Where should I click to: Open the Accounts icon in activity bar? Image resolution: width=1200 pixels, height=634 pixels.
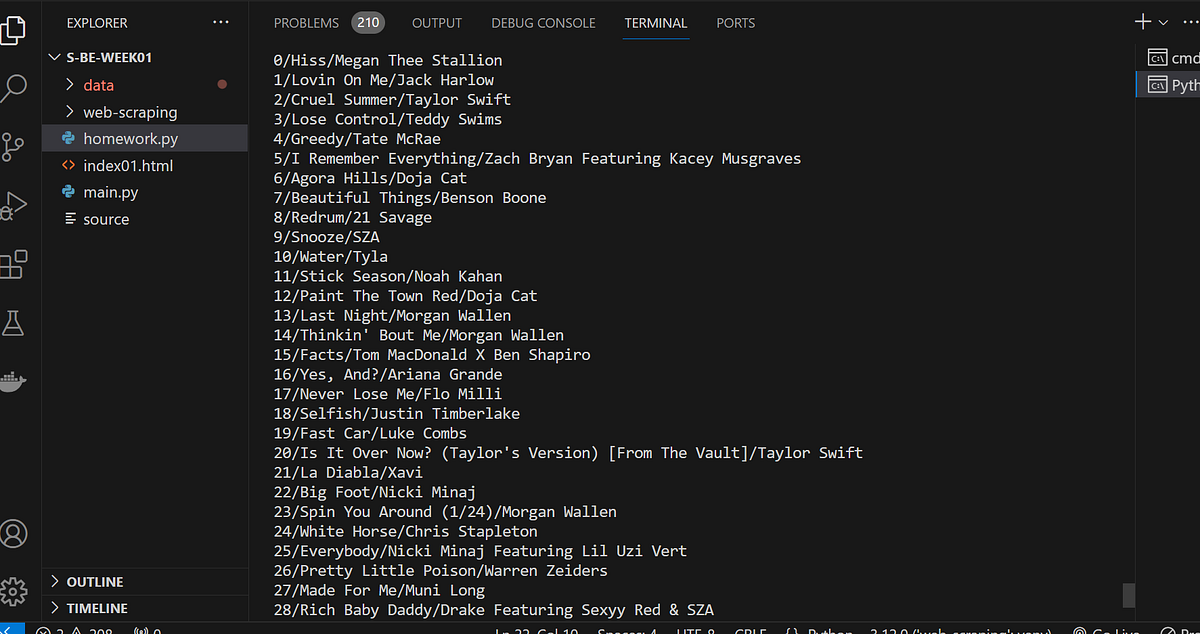[14, 534]
